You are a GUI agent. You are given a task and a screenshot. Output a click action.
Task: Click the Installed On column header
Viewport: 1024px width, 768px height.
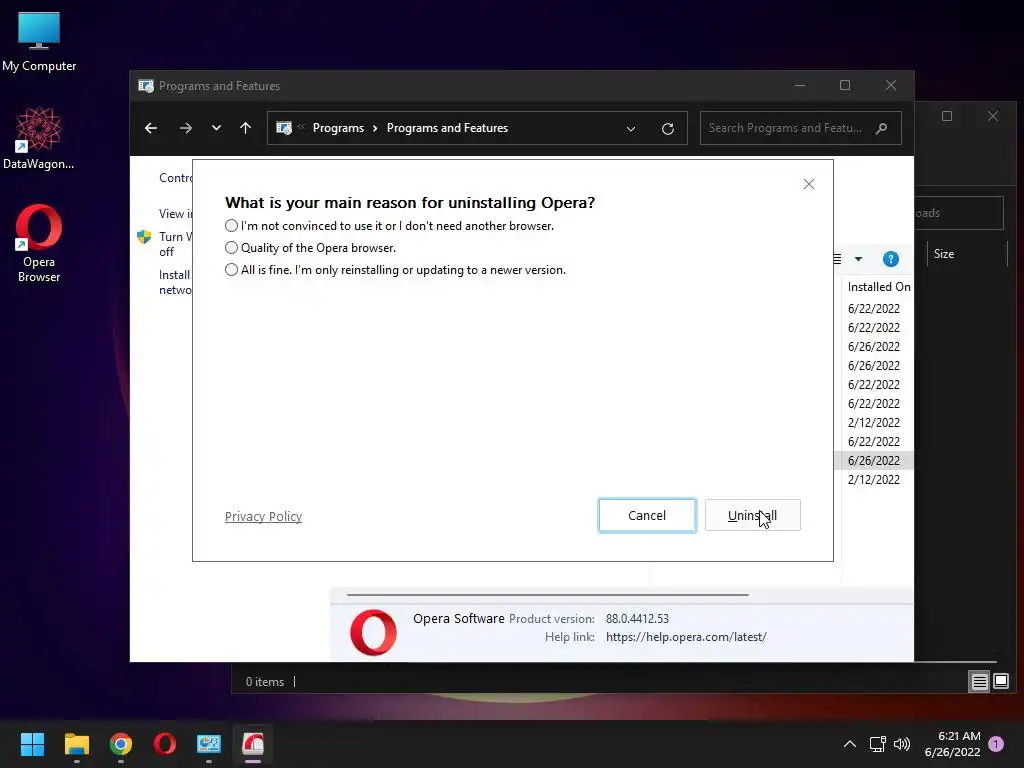[x=878, y=287]
